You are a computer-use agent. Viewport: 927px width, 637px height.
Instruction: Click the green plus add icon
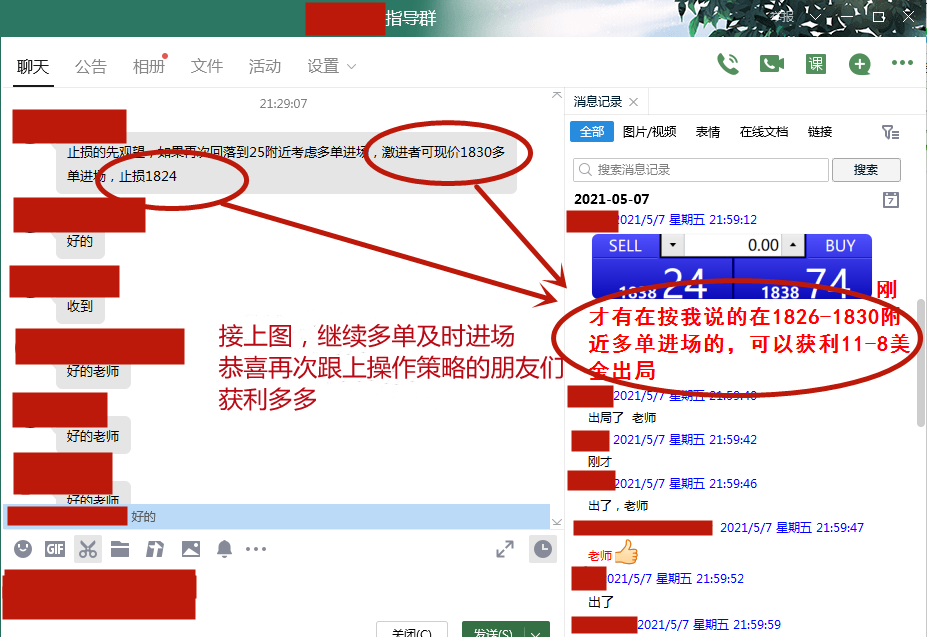tap(859, 63)
